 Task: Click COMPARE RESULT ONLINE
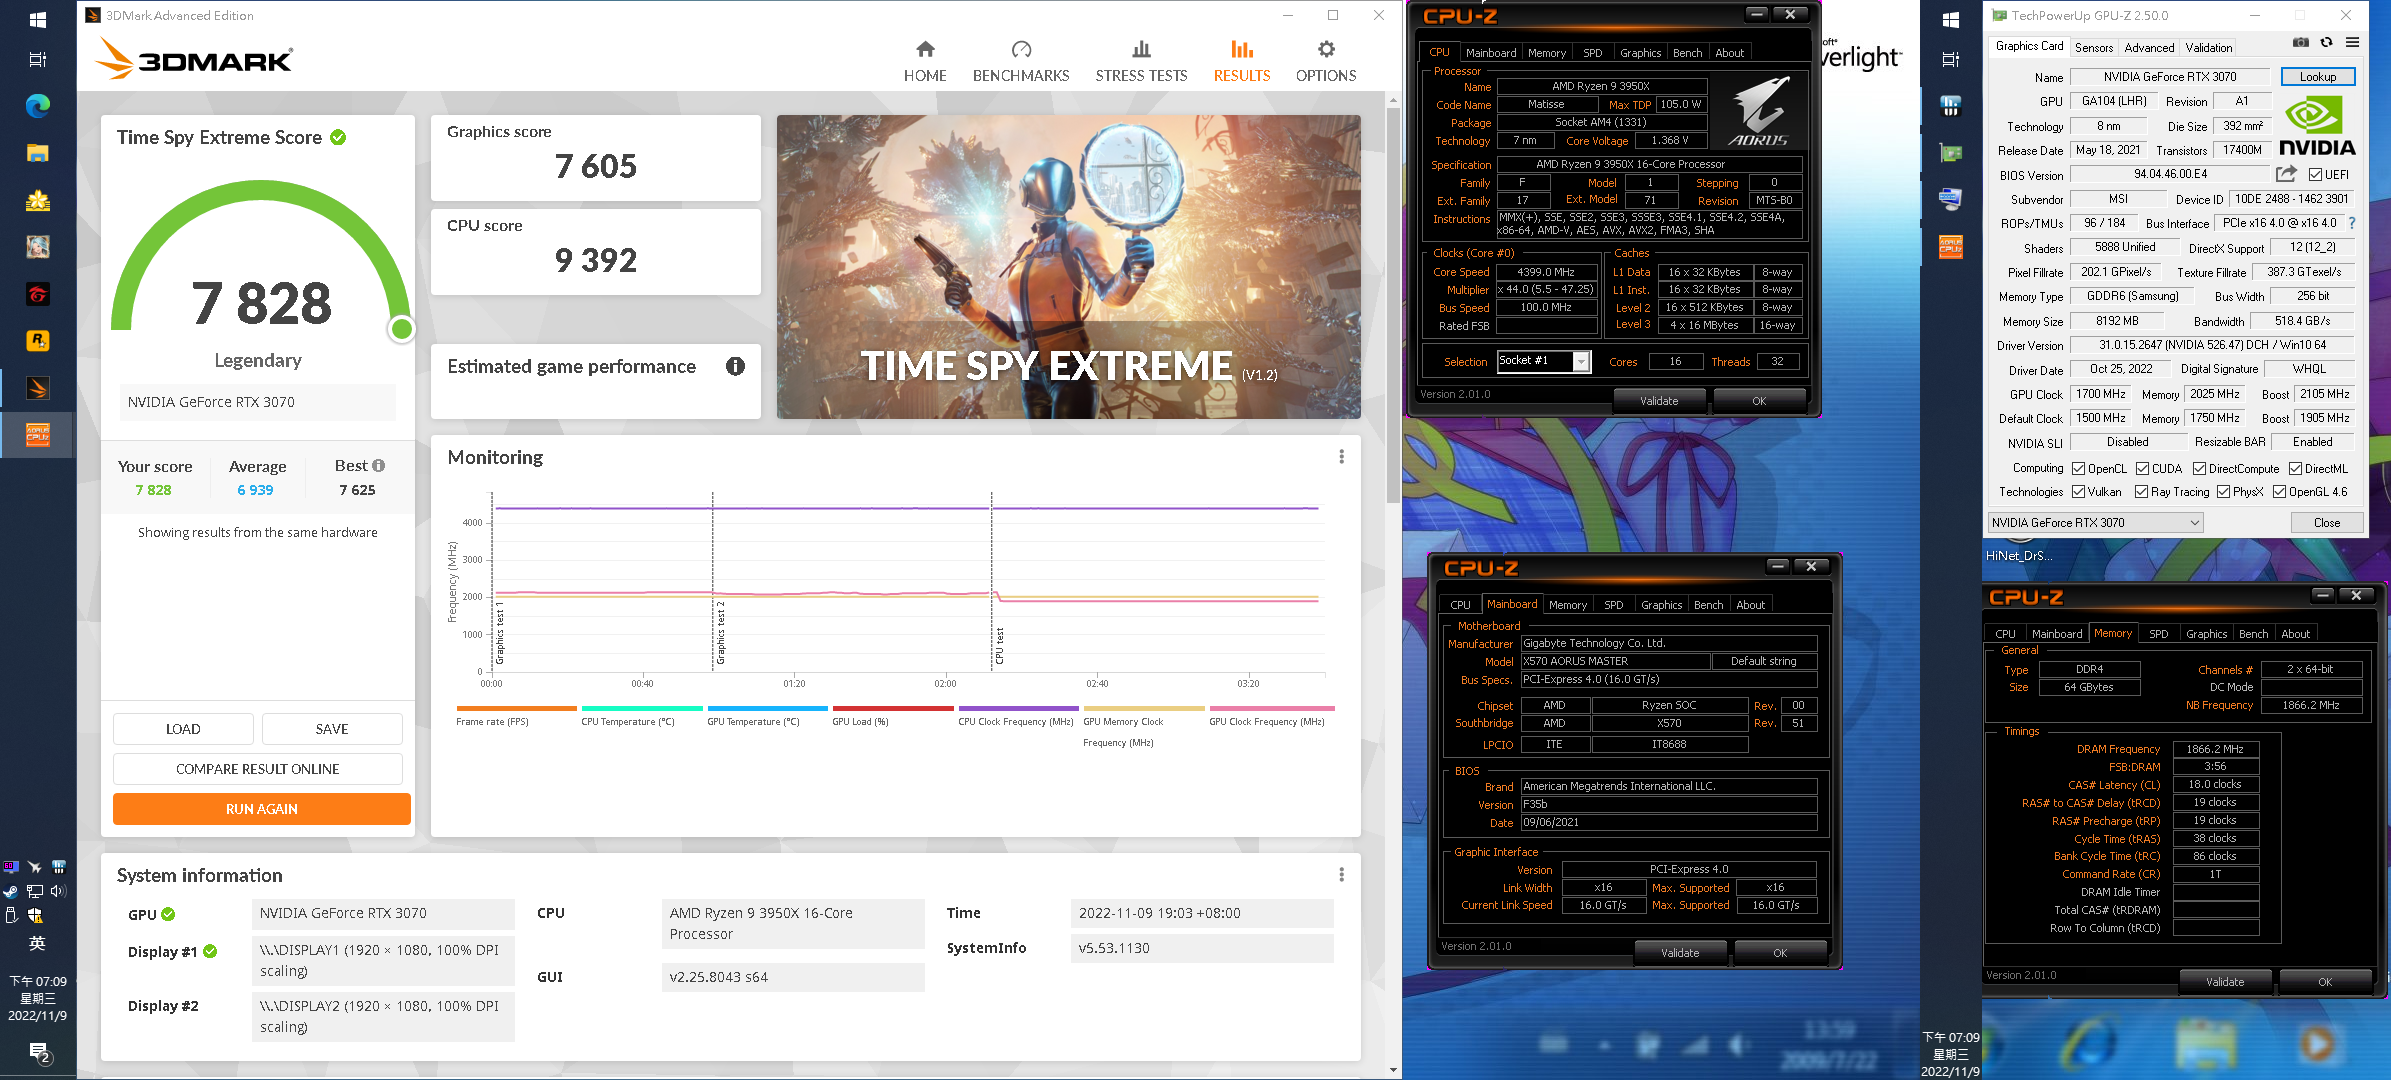pos(258,769)
